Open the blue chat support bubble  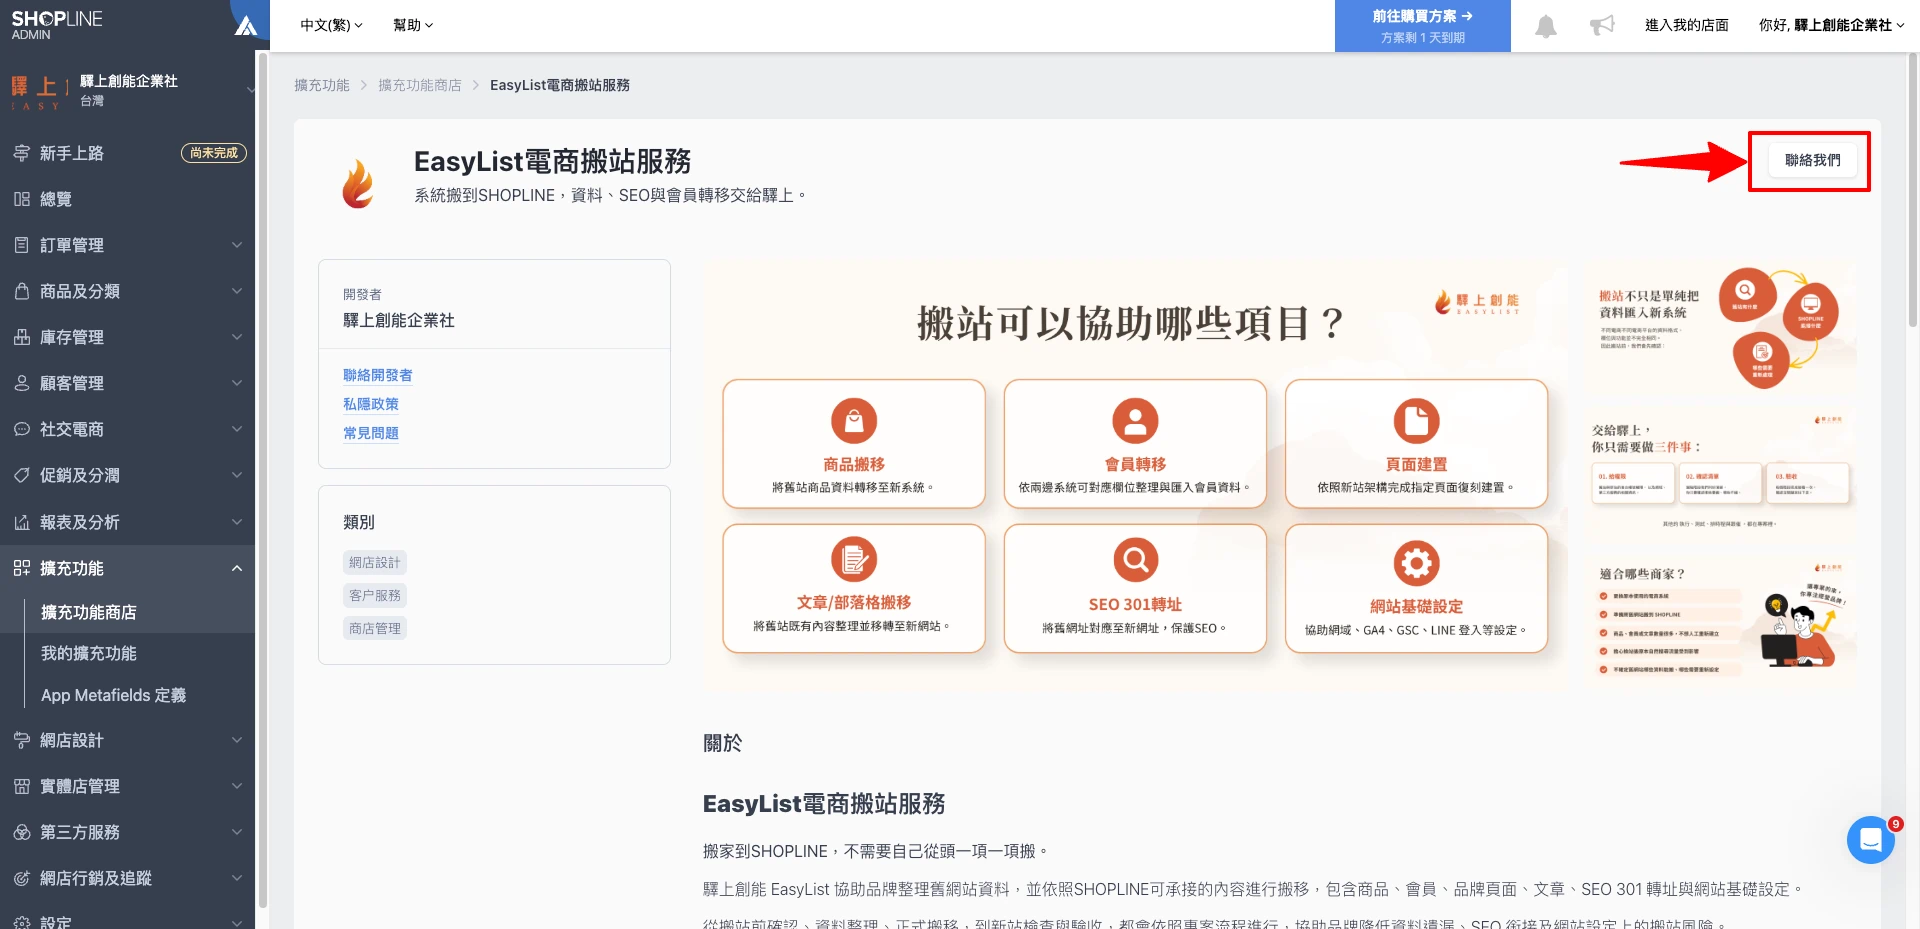[x=1870, y=840]
